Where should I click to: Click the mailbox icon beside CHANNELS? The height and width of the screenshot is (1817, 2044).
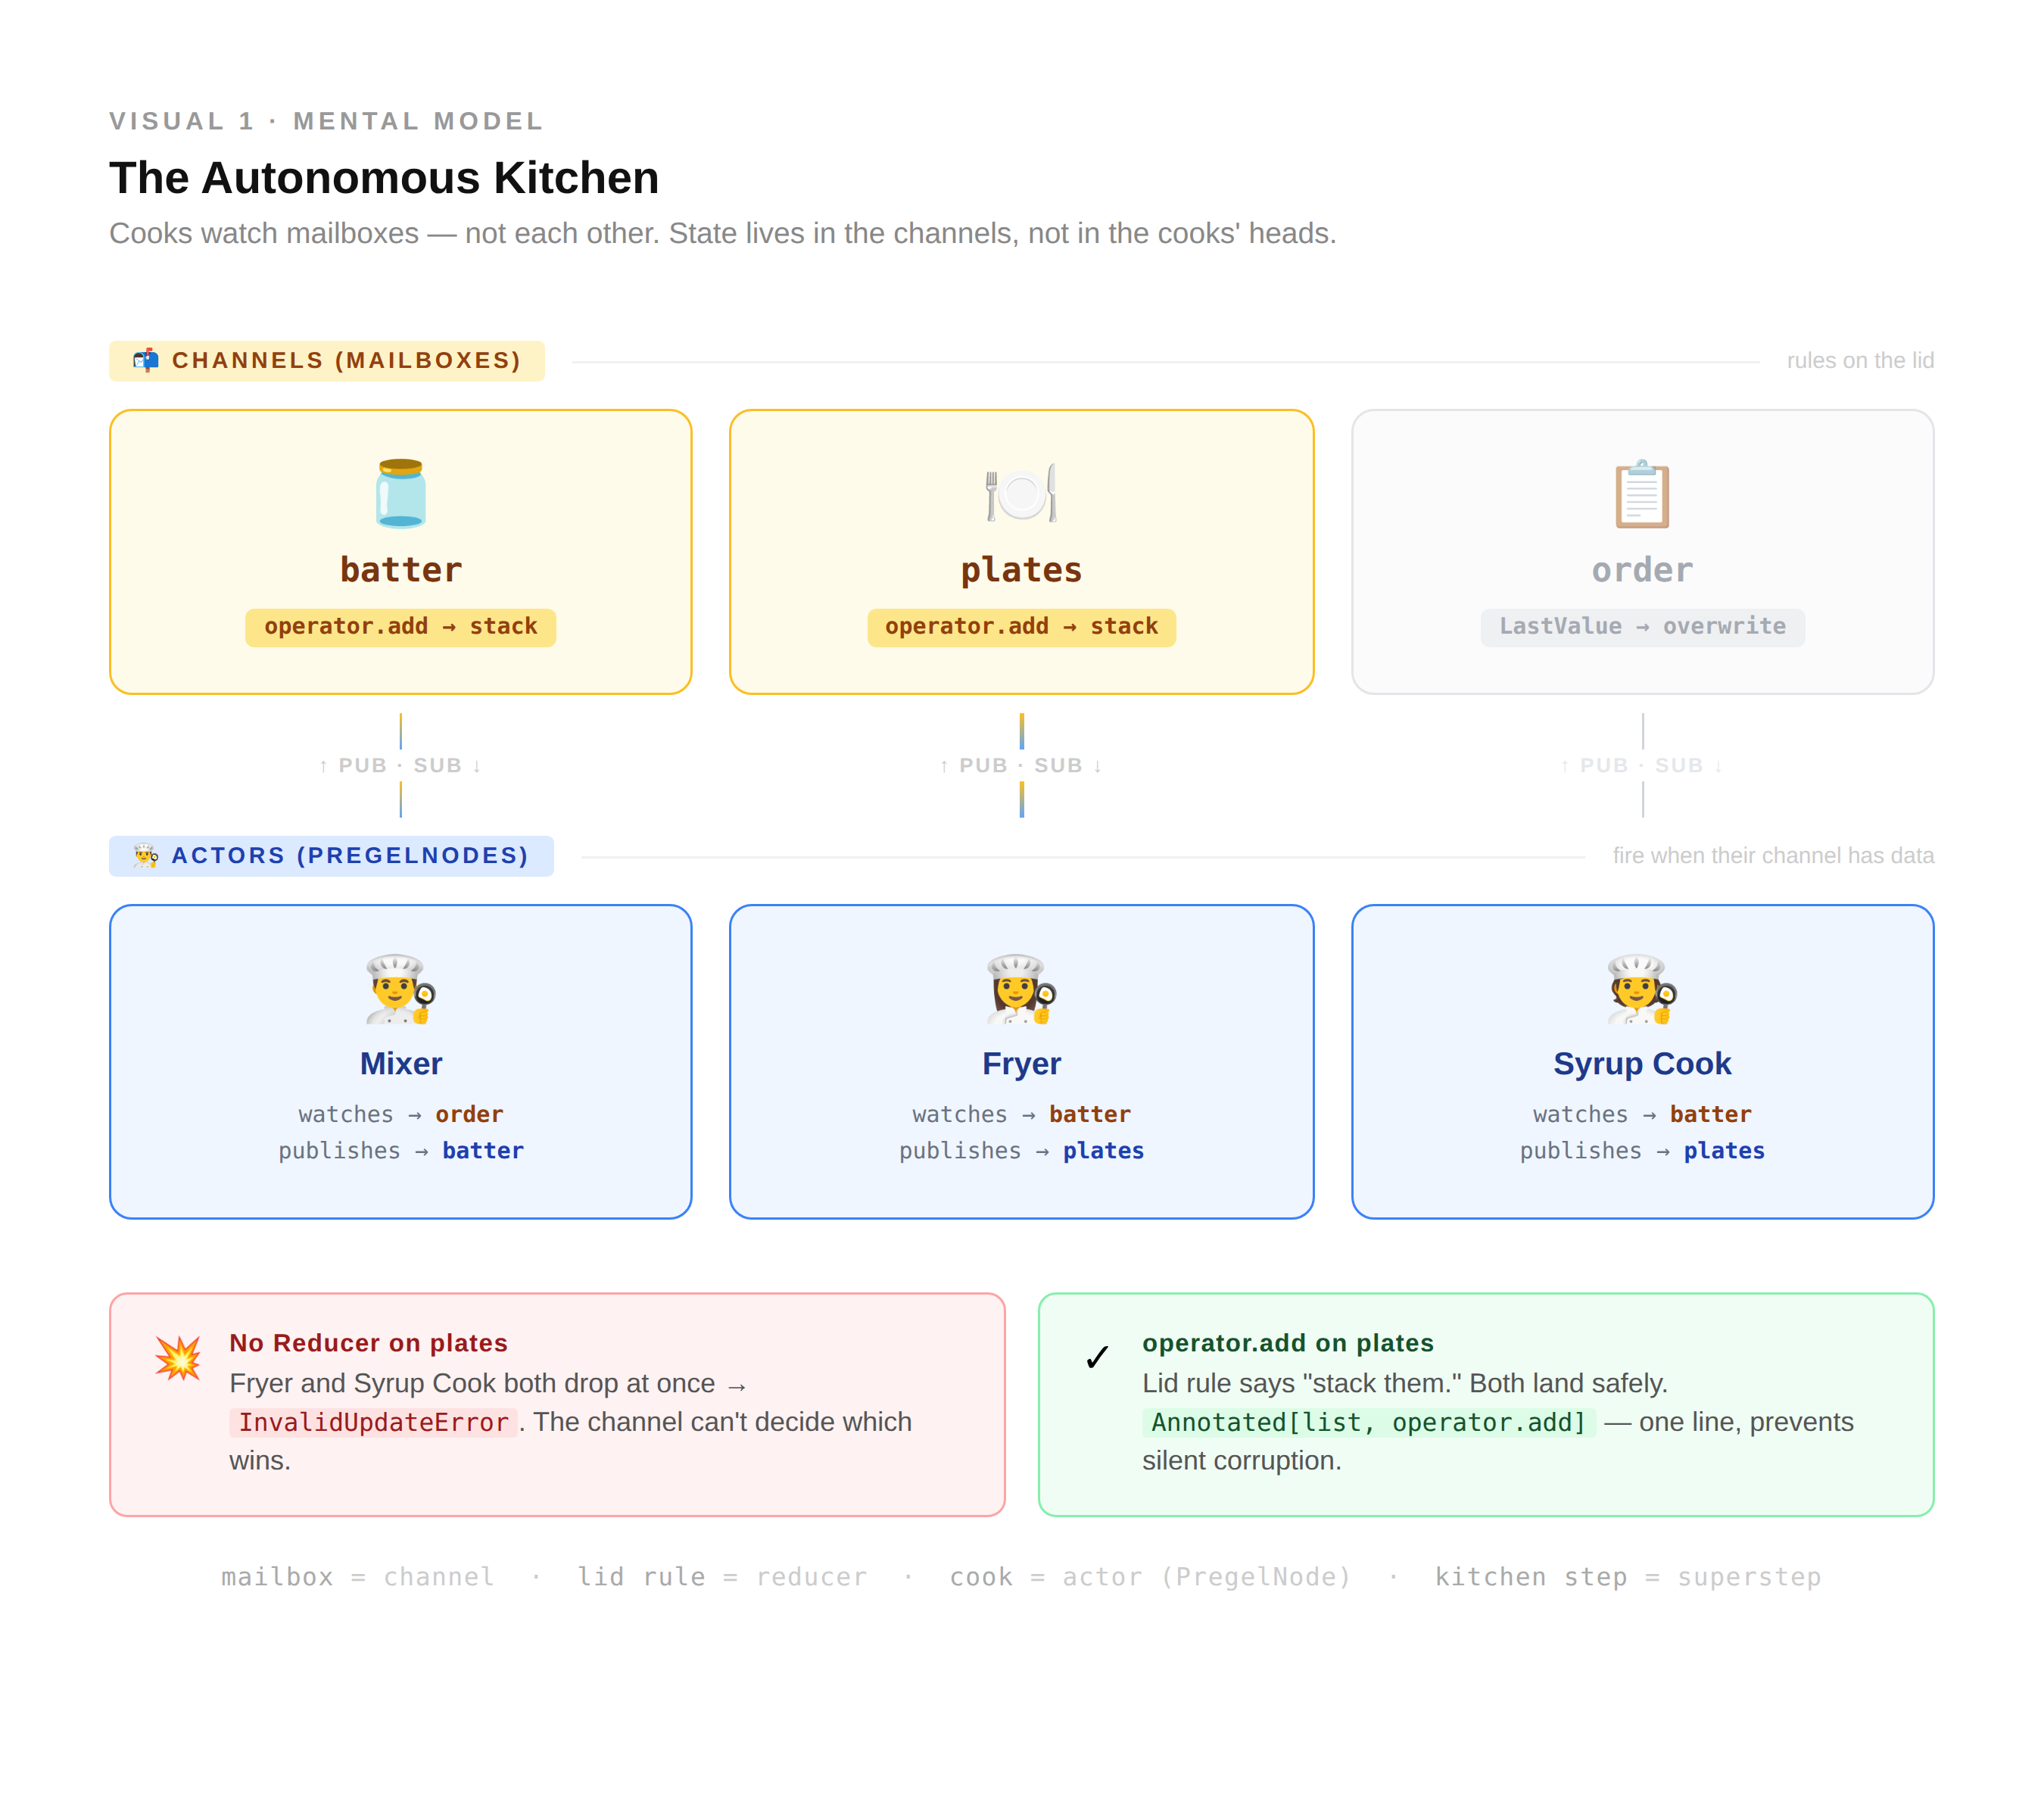click(146, 360)
